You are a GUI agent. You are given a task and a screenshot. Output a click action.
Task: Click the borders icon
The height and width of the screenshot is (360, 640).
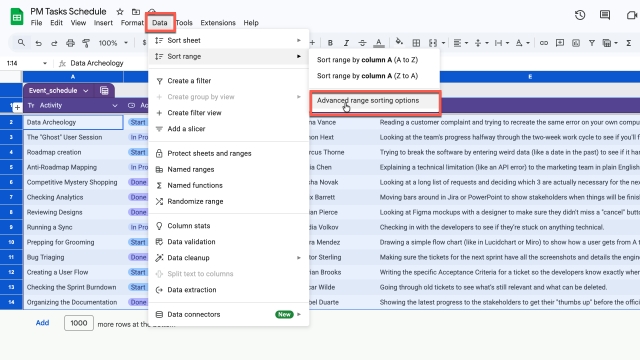(416, 43)
